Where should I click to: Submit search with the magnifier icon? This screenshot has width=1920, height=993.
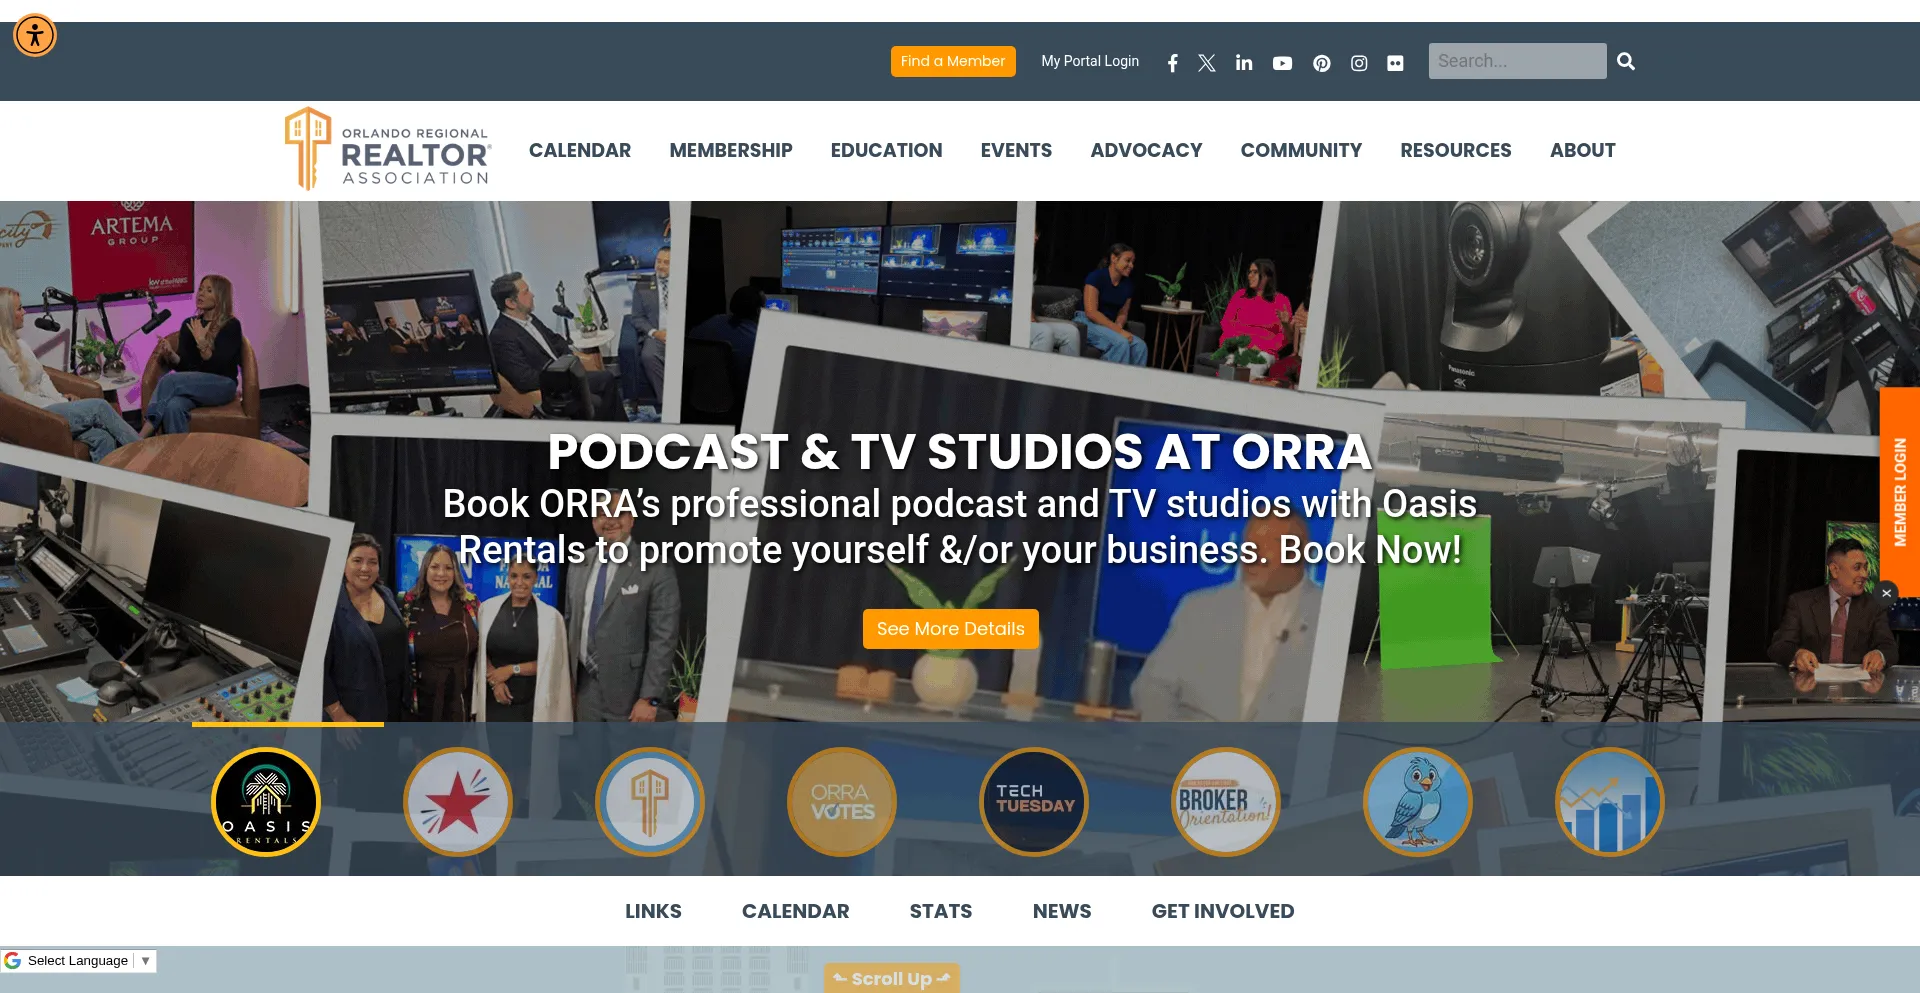tap(1626, 61)
